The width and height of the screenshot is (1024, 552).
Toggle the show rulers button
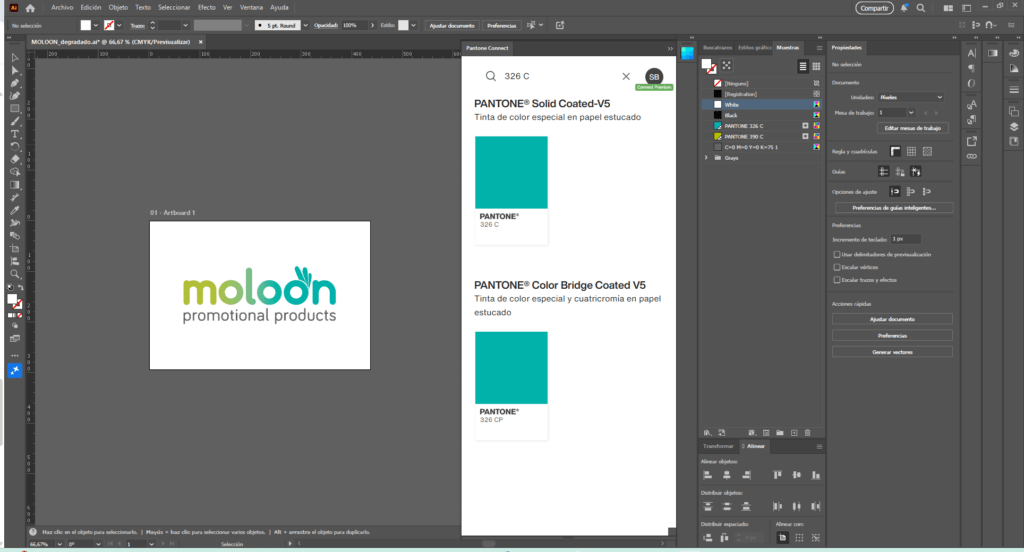coord(895,152)
